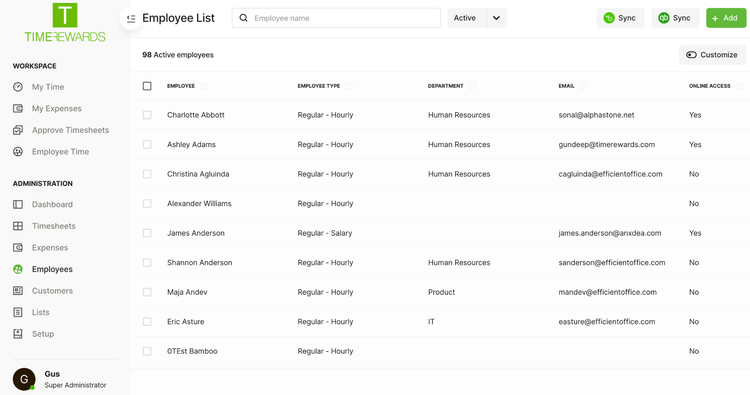Sort by Employee column icon
This screenshot has height=395, width=750.
(x=204, y=86)
